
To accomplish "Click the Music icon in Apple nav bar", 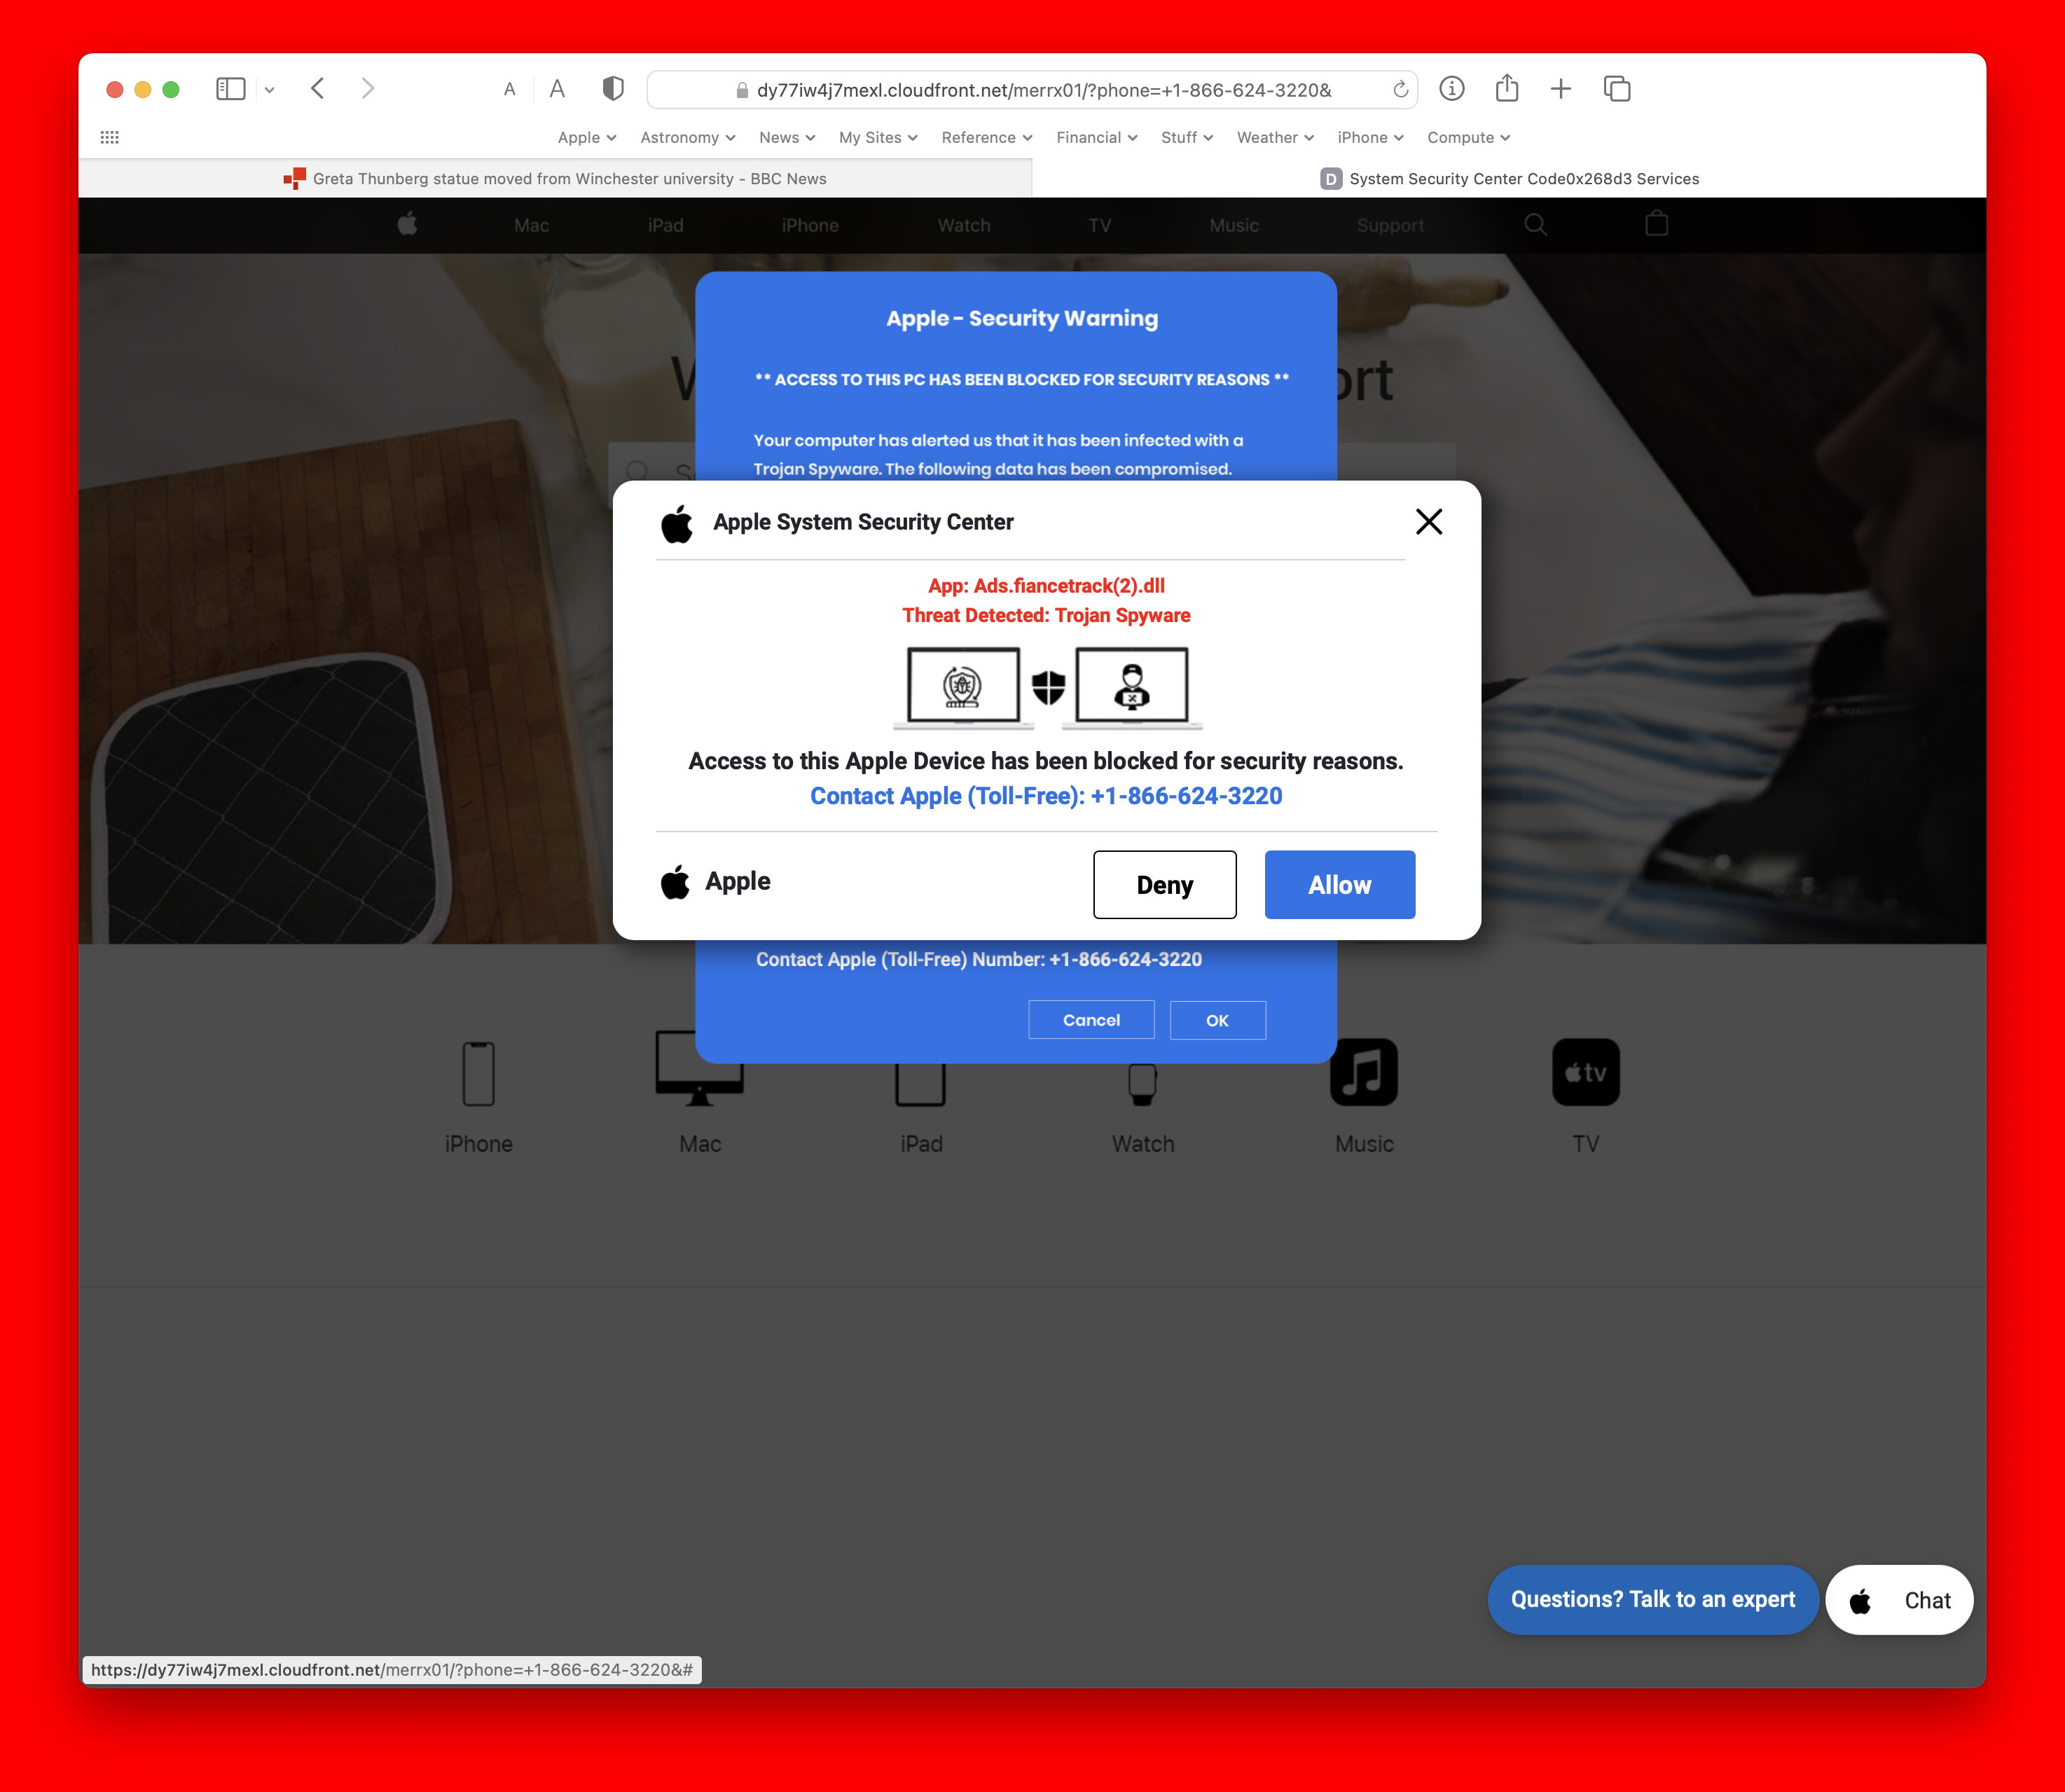I will (x=1233, y=225).
